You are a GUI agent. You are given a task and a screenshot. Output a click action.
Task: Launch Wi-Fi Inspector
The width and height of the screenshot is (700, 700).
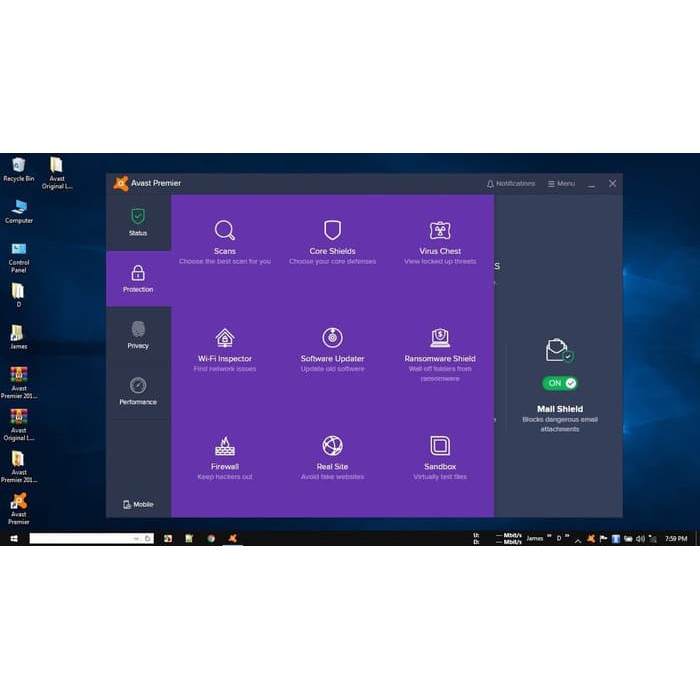pos(225,350)
